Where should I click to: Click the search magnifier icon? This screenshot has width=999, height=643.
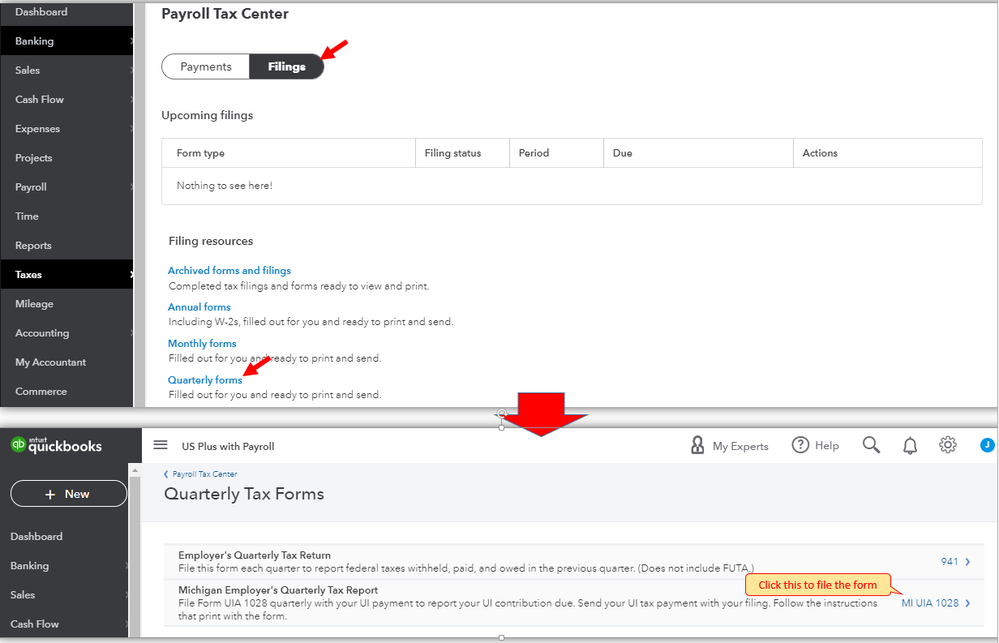coord(871,445)
